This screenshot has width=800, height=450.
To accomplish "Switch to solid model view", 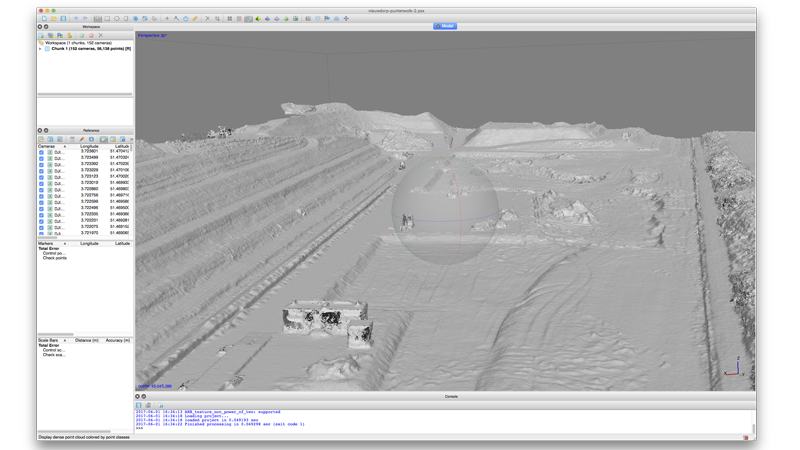I will (x=267, y=18).
